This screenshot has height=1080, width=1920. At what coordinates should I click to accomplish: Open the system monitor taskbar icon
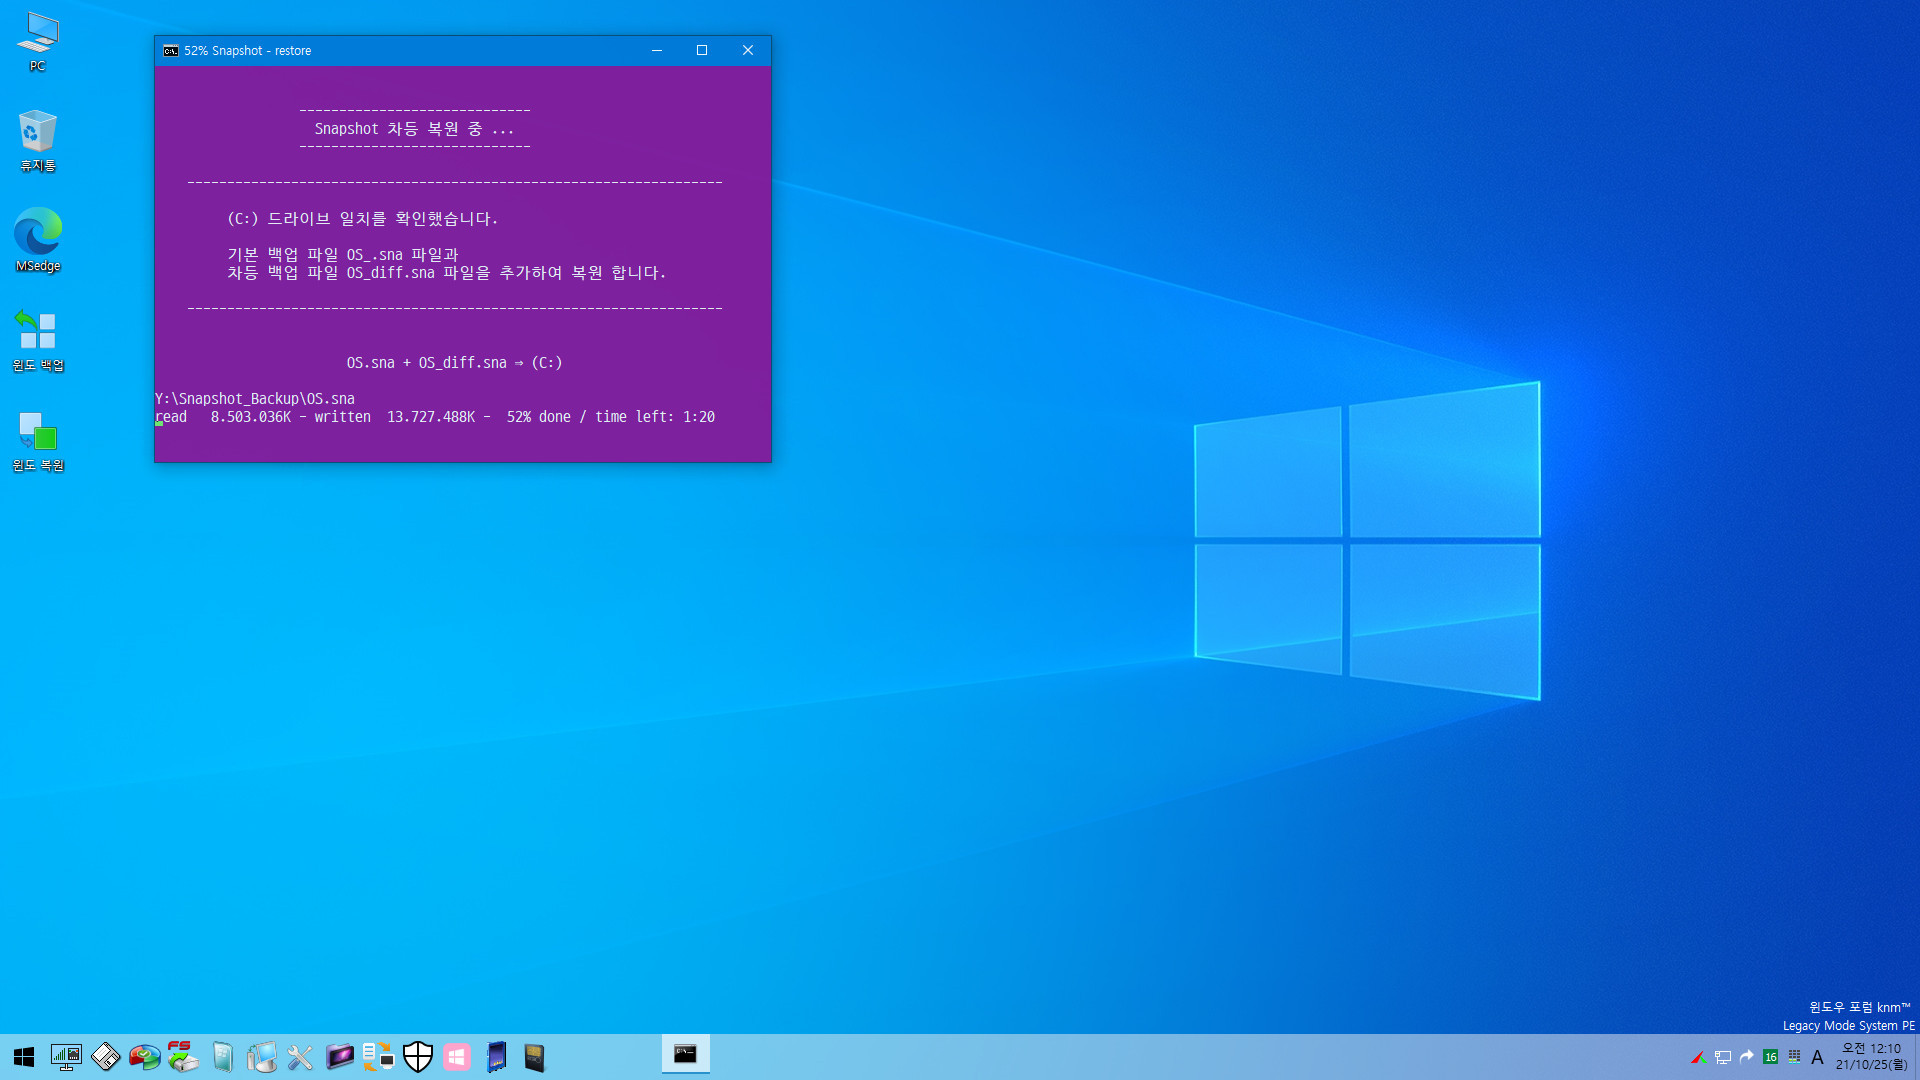click(x=66, y=1057)
